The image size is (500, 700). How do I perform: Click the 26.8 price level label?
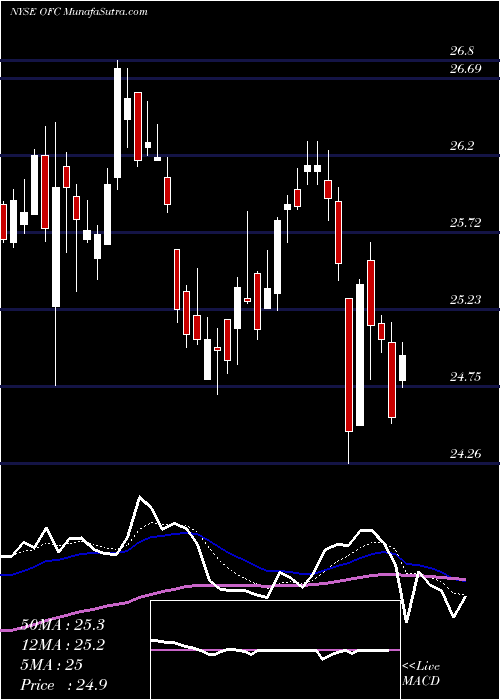coord(462,51)
